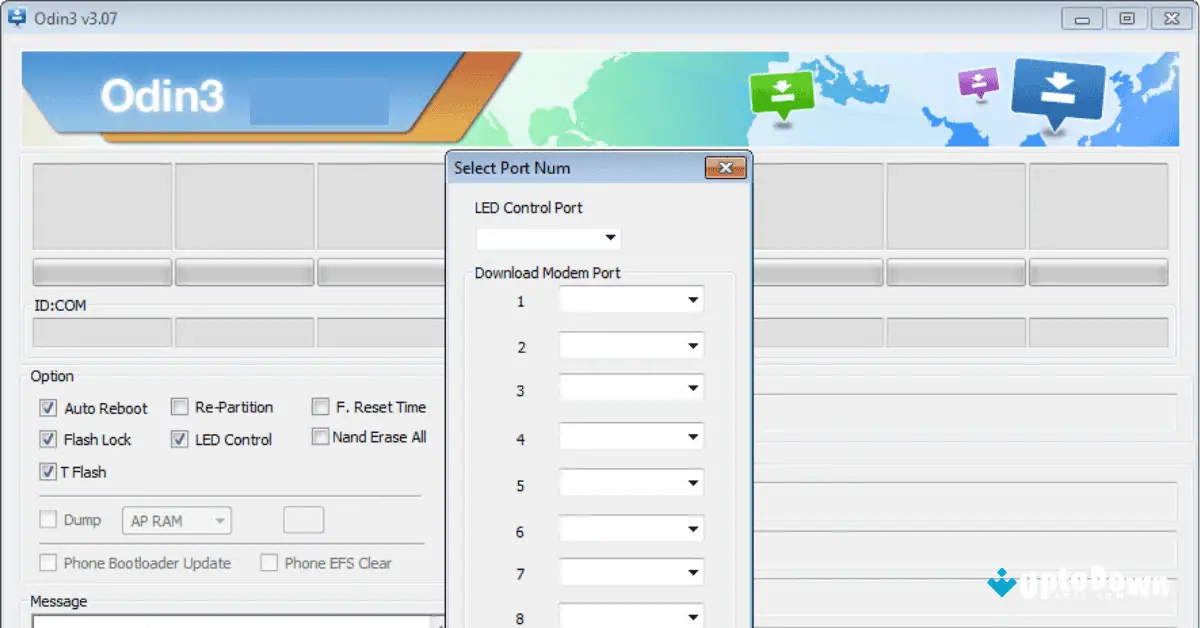Click the first ID:COM status box
The height and width of the screenshot is (628, 1200).
pos(101,331)
